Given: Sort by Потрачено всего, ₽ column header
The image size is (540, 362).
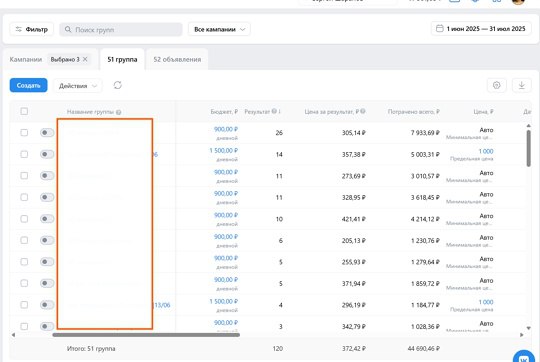Looking at the screenshot, I should [414, 112].
